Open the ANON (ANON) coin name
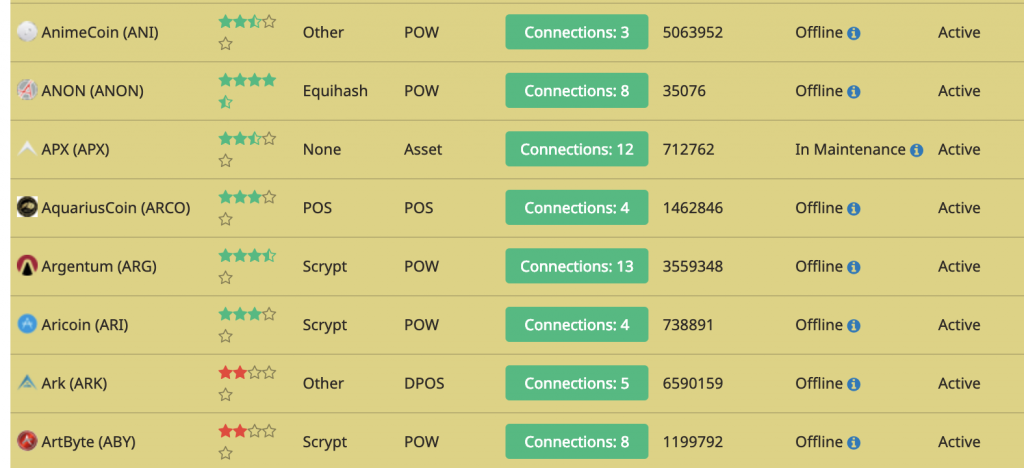Image resolution: width=1024 pixels, height=468 pixels. coord(93,91)
